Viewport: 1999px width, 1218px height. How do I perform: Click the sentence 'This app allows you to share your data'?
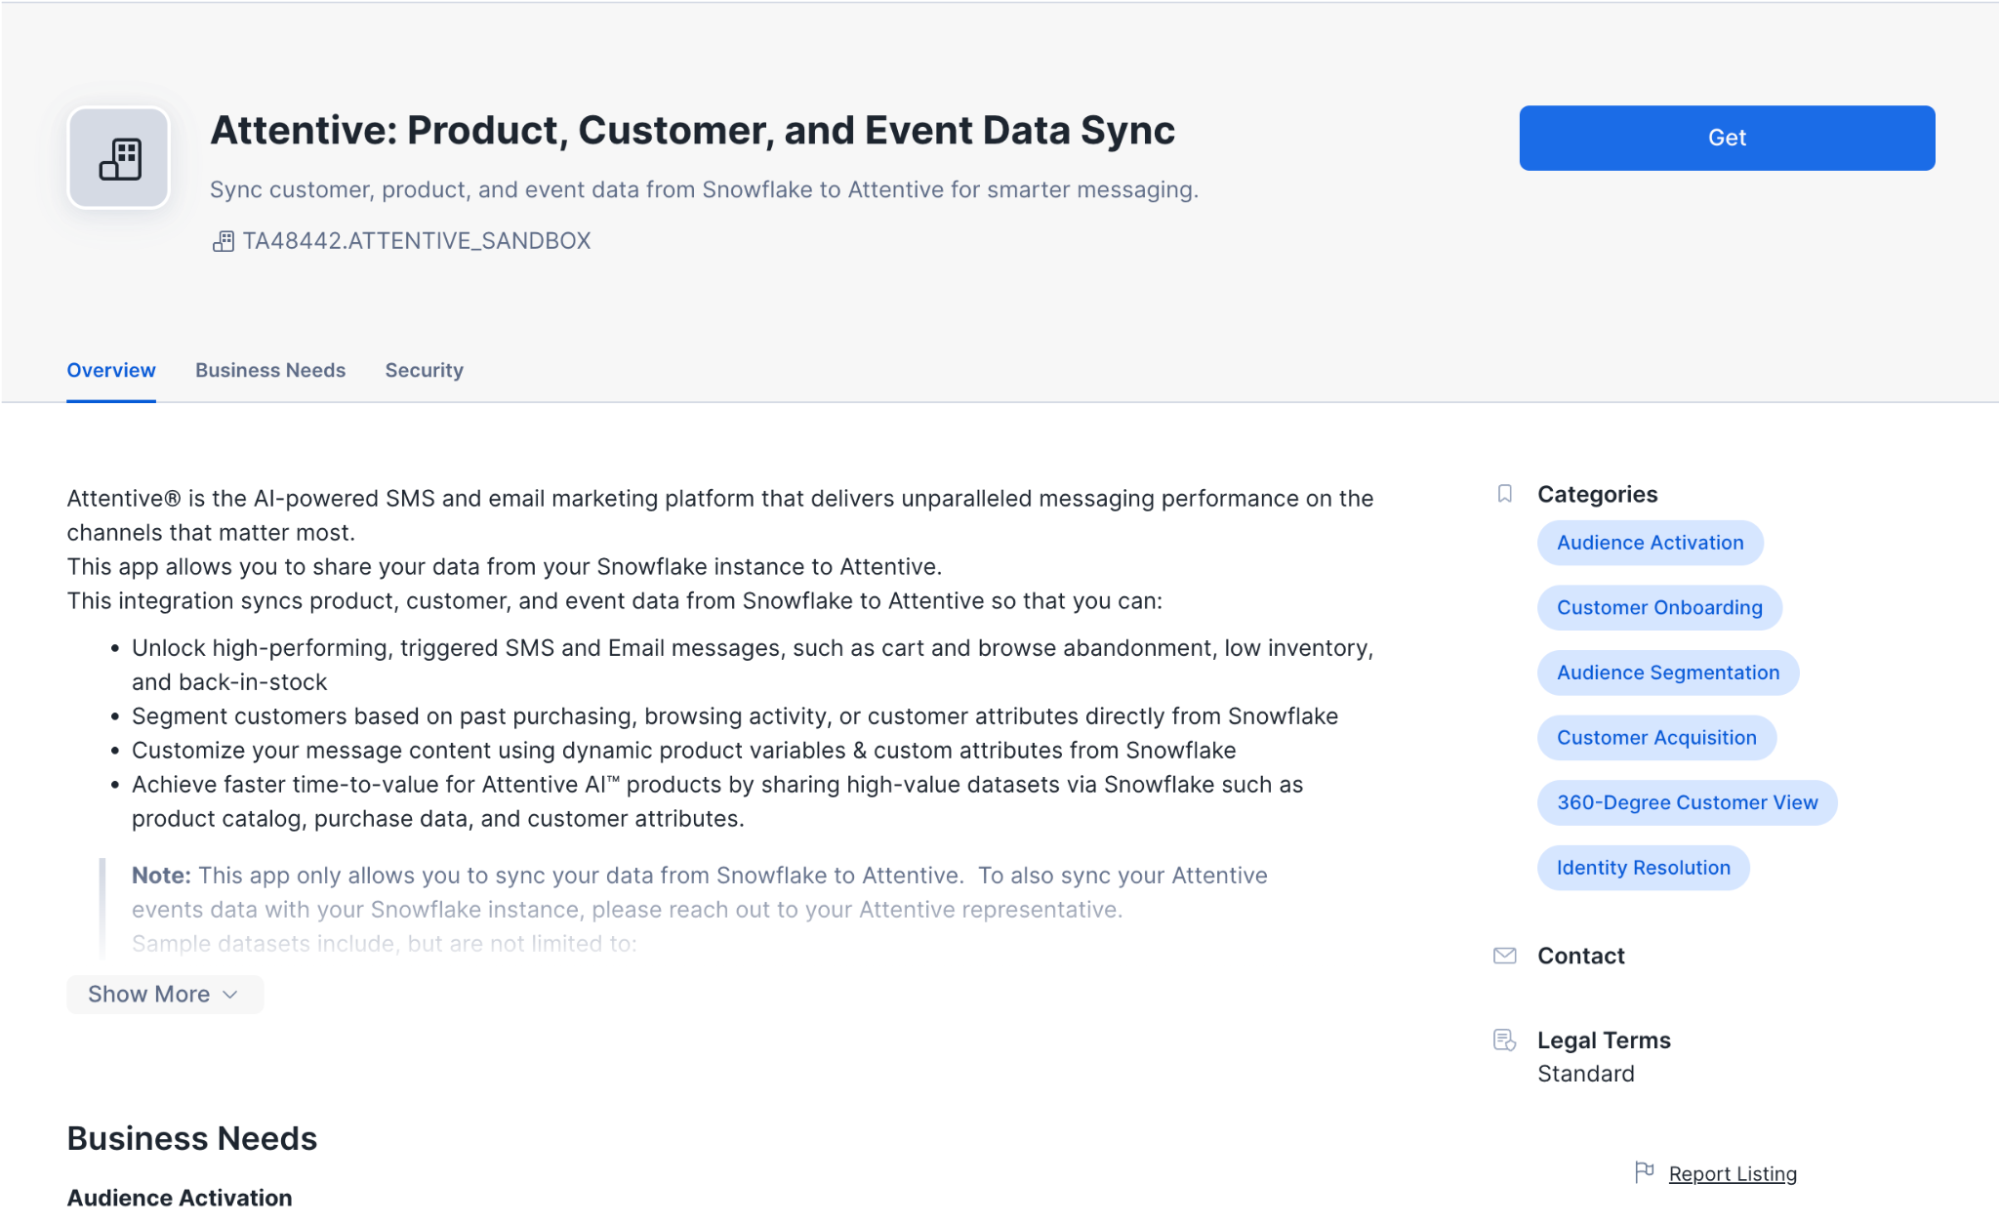point(504,567)
